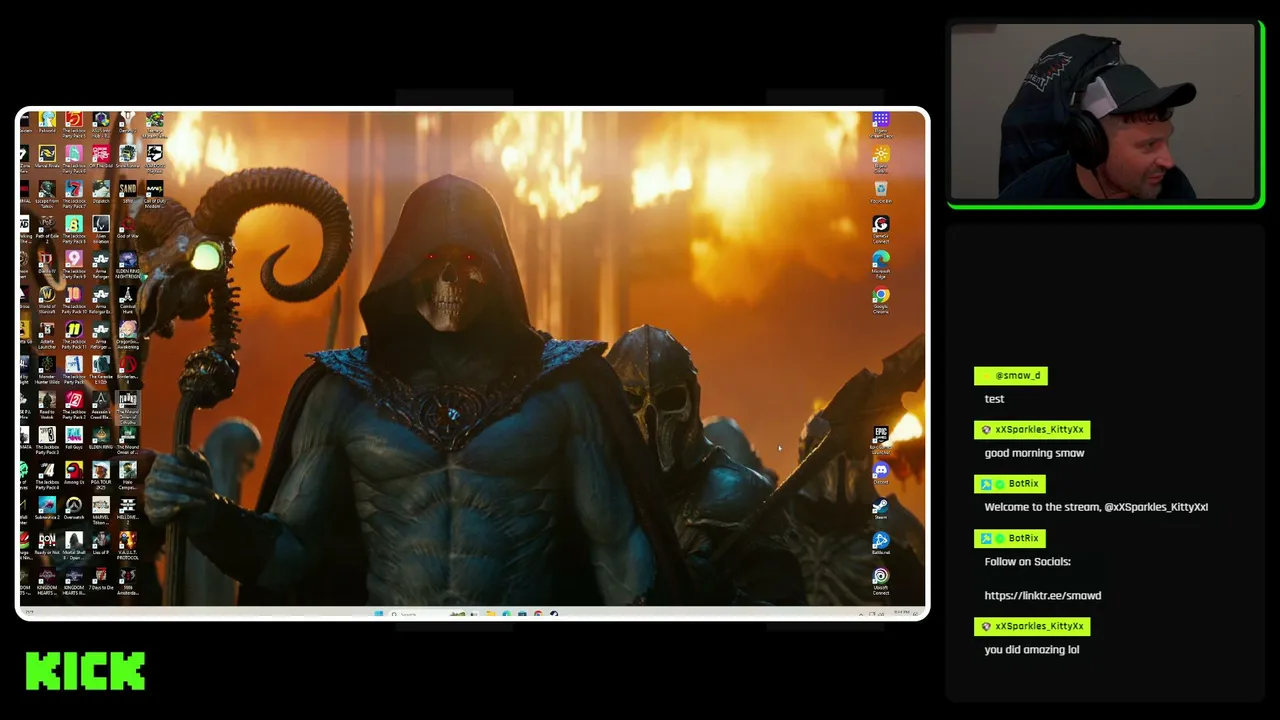The image size is (1280, 720).
Task: Launch Steam from the desktop
Action: [881, 508]
